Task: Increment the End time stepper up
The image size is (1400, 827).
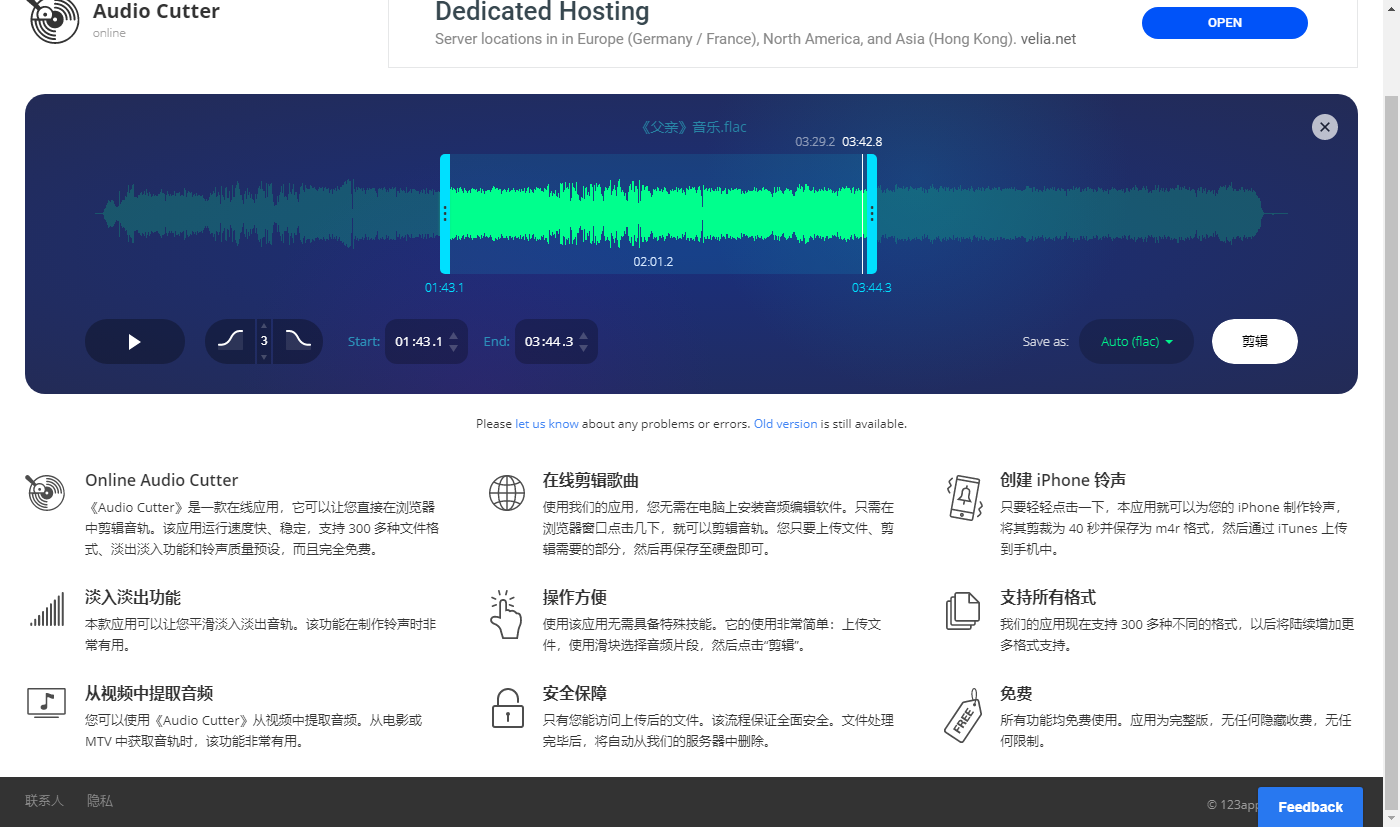Action: pos(584,335)
